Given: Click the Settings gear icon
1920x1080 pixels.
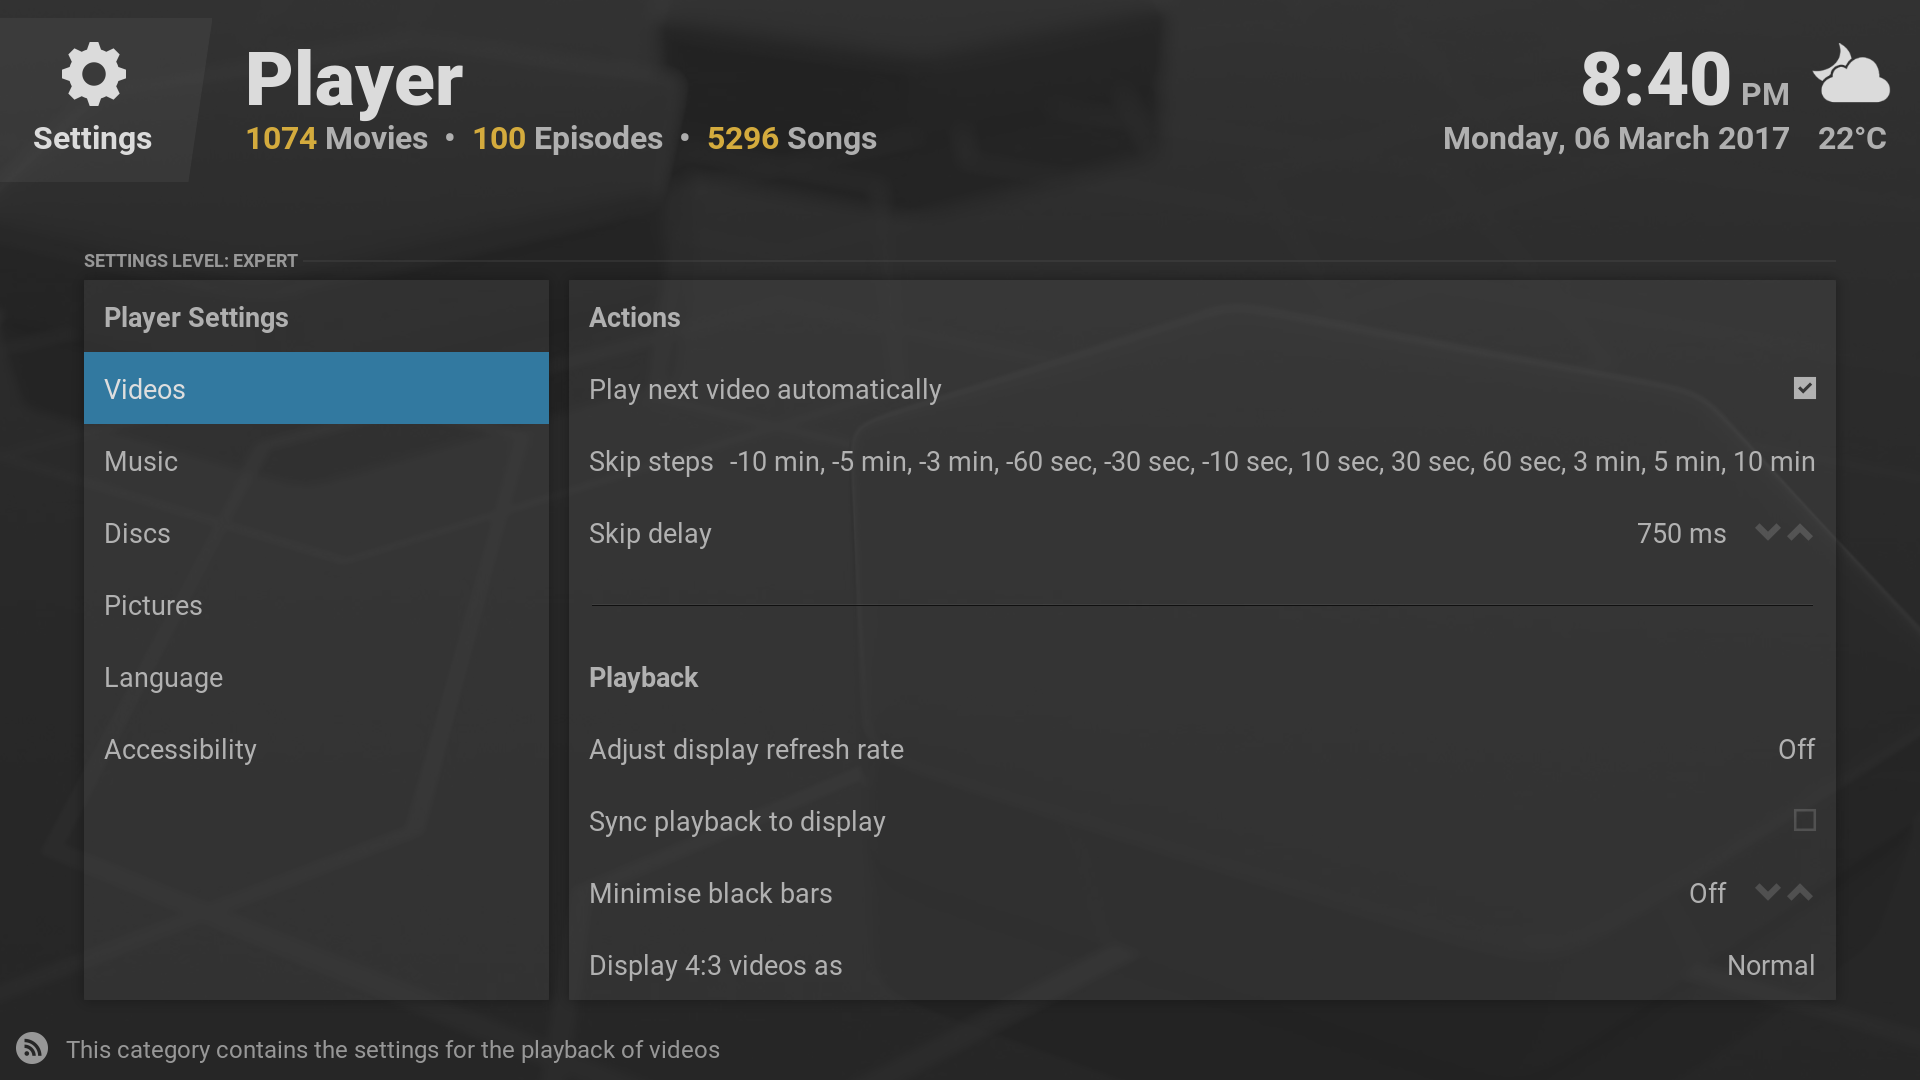Looking at the screenshot, I should pos(93,75).
